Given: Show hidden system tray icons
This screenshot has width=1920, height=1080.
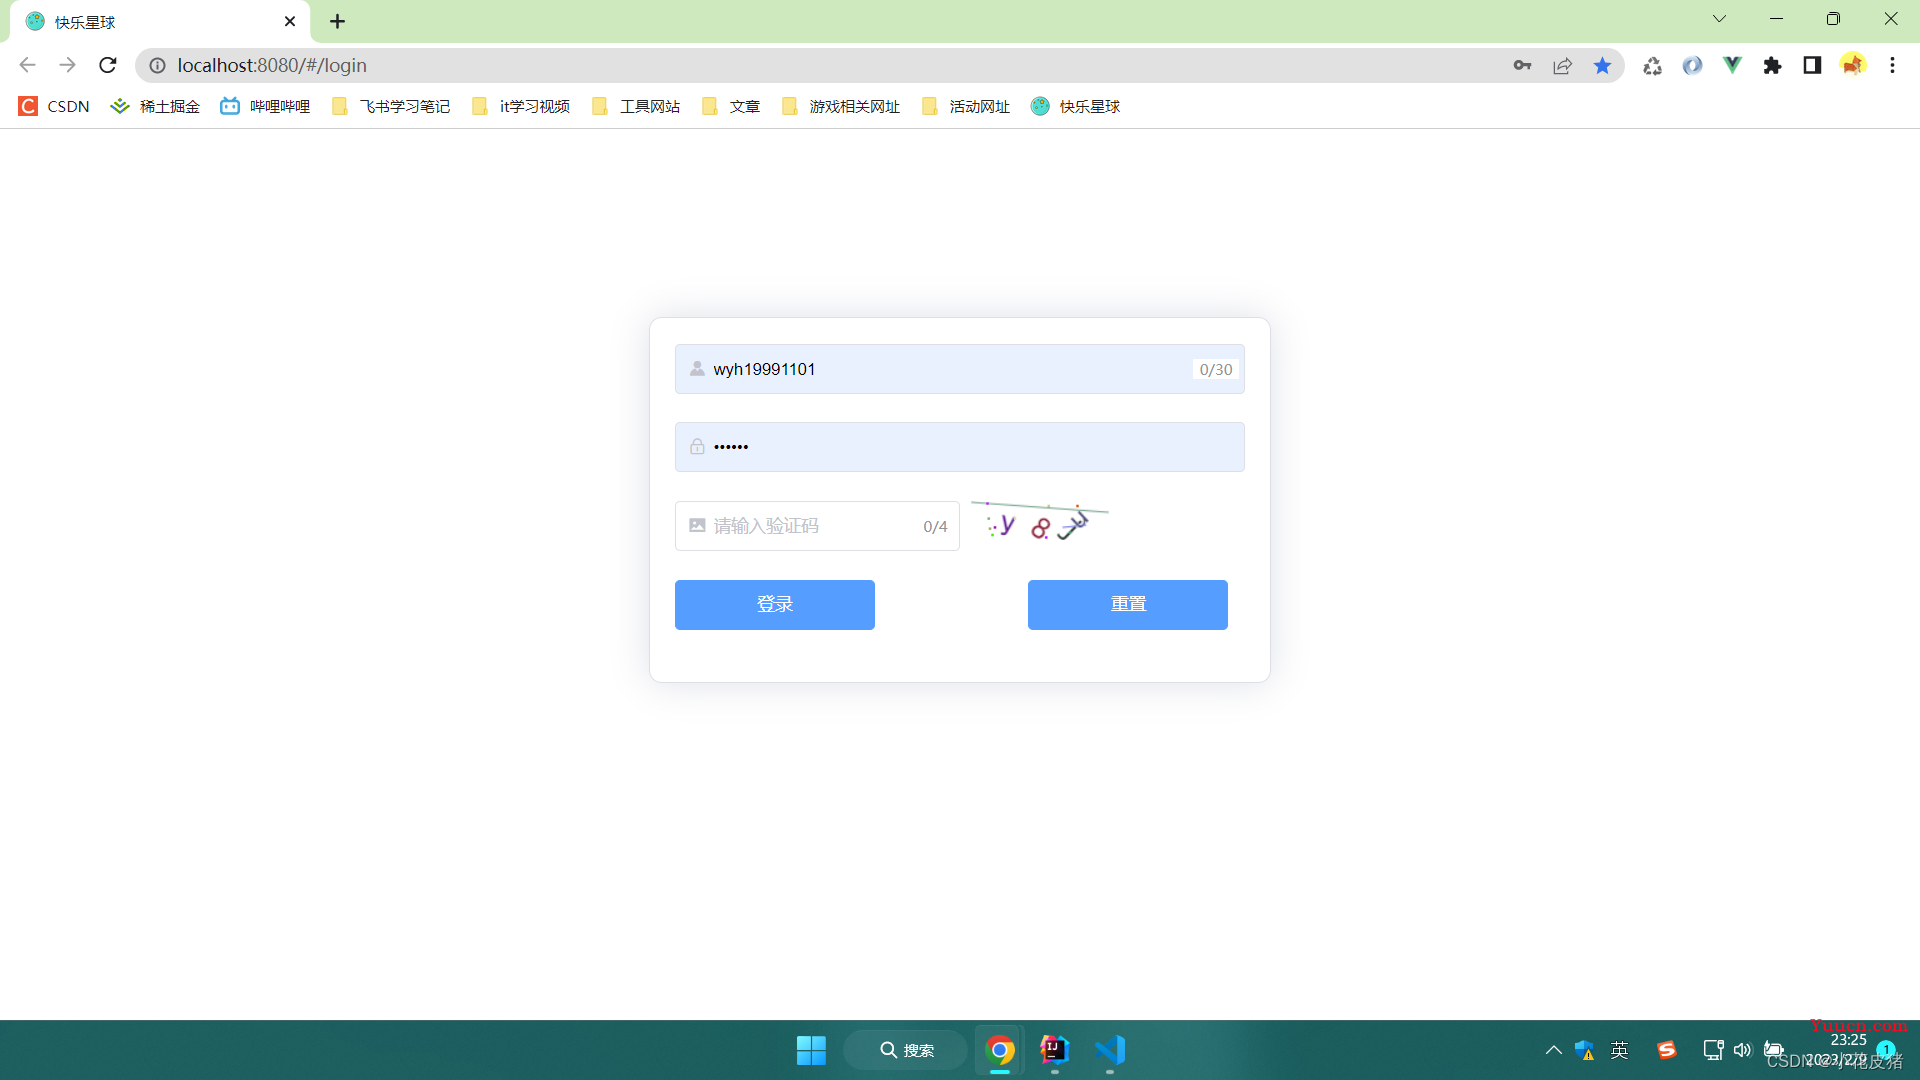Looking at the screenshot, I should (x=1553, y=1050).
